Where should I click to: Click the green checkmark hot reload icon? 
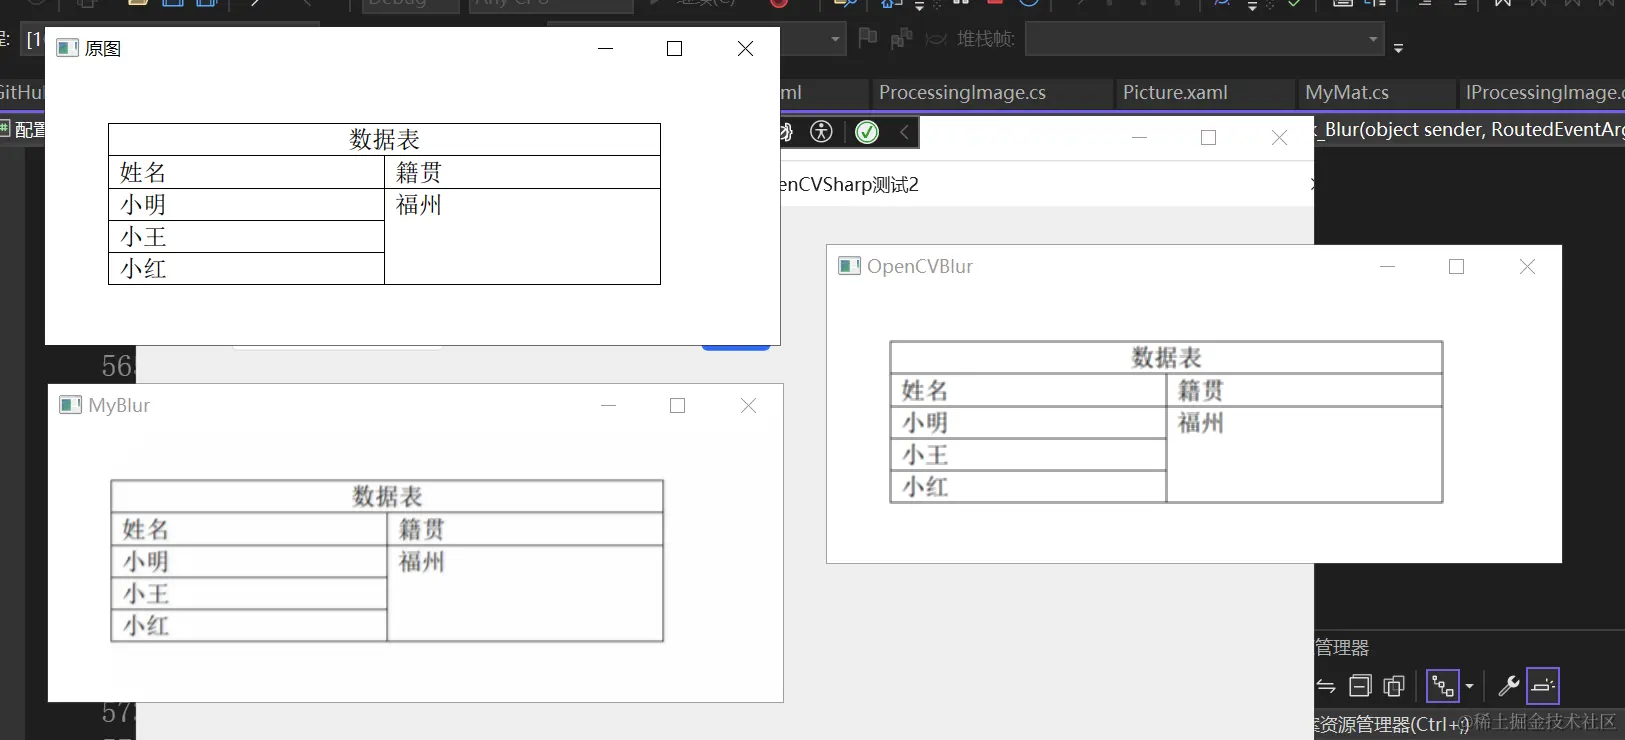coord(867,132)
